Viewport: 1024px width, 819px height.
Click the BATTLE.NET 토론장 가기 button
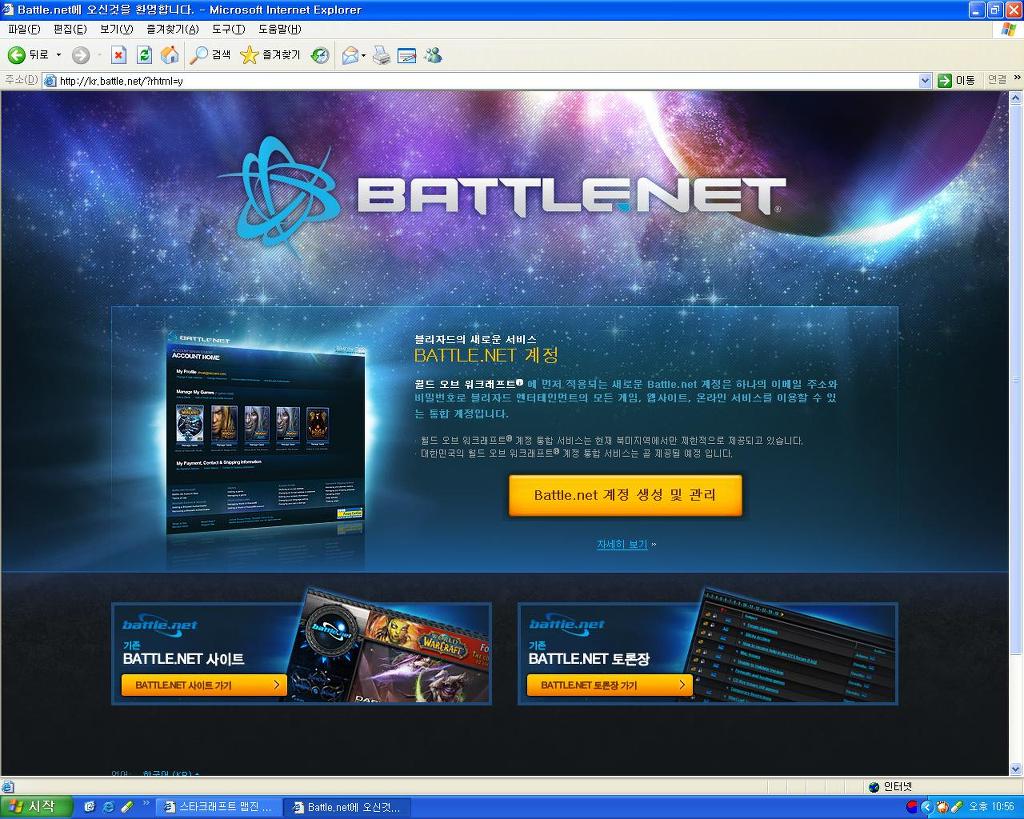[609, 685]
